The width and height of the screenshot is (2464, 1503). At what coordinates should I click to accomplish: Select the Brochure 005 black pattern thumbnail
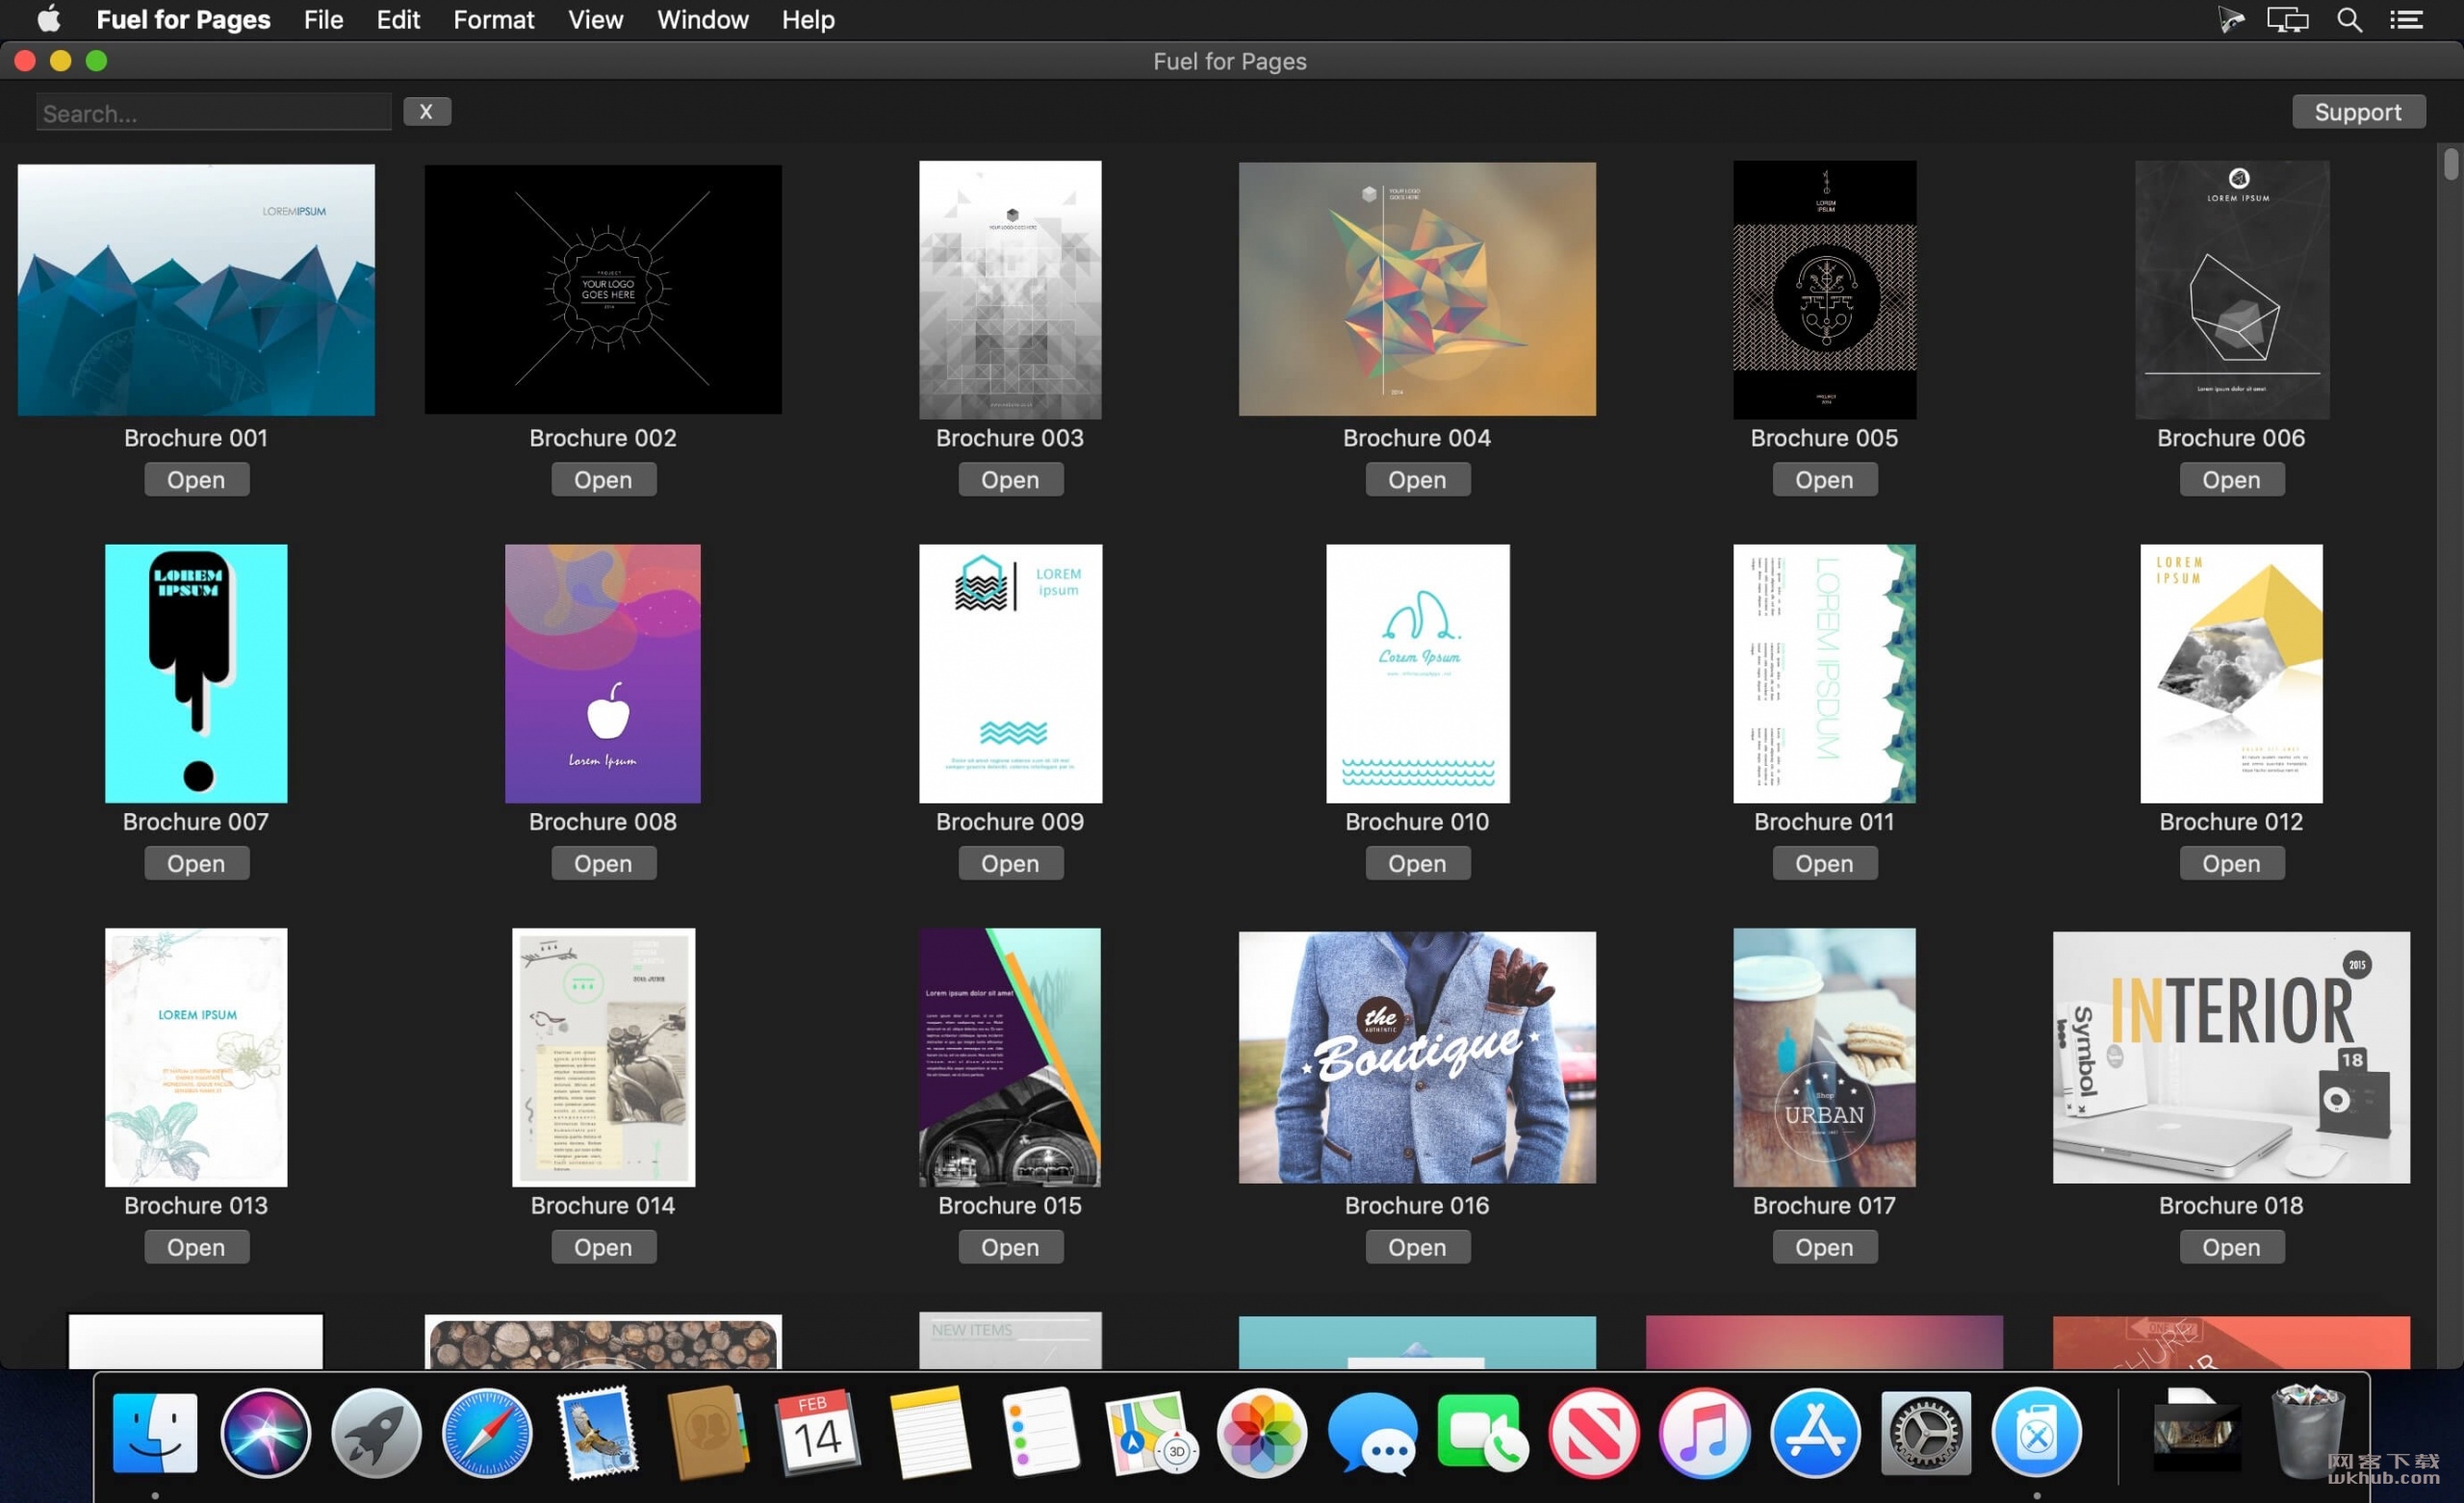1824,290
